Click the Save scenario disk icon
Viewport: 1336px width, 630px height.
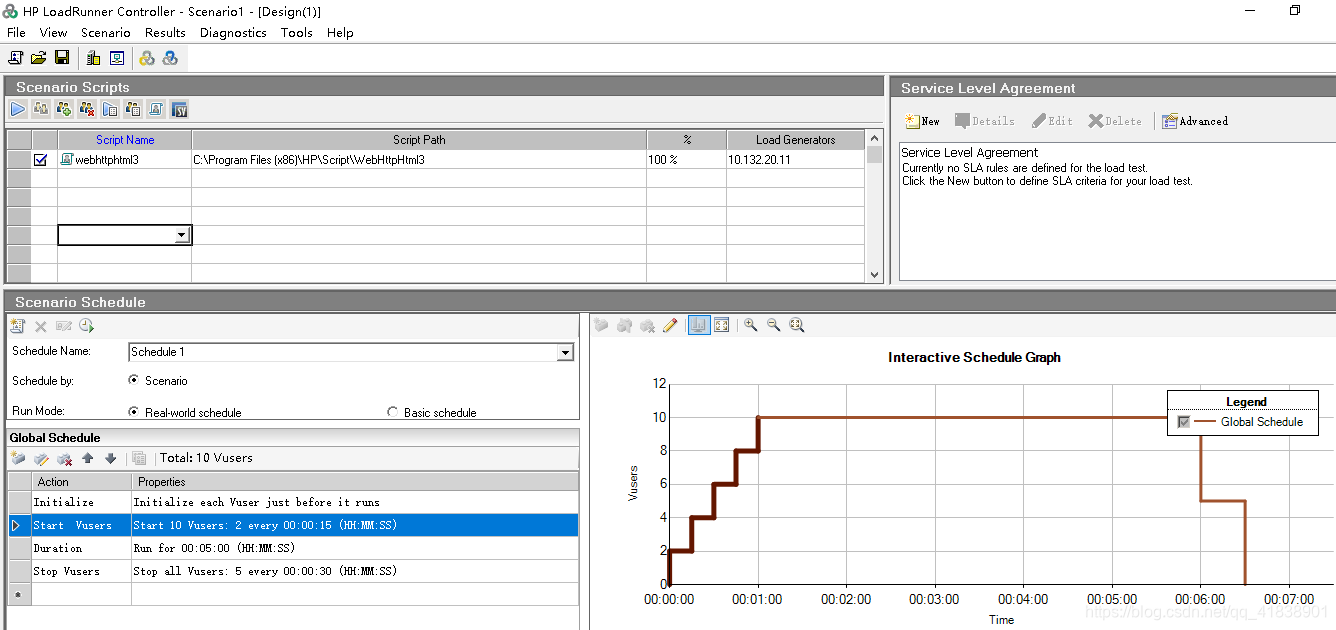point(61,58)
